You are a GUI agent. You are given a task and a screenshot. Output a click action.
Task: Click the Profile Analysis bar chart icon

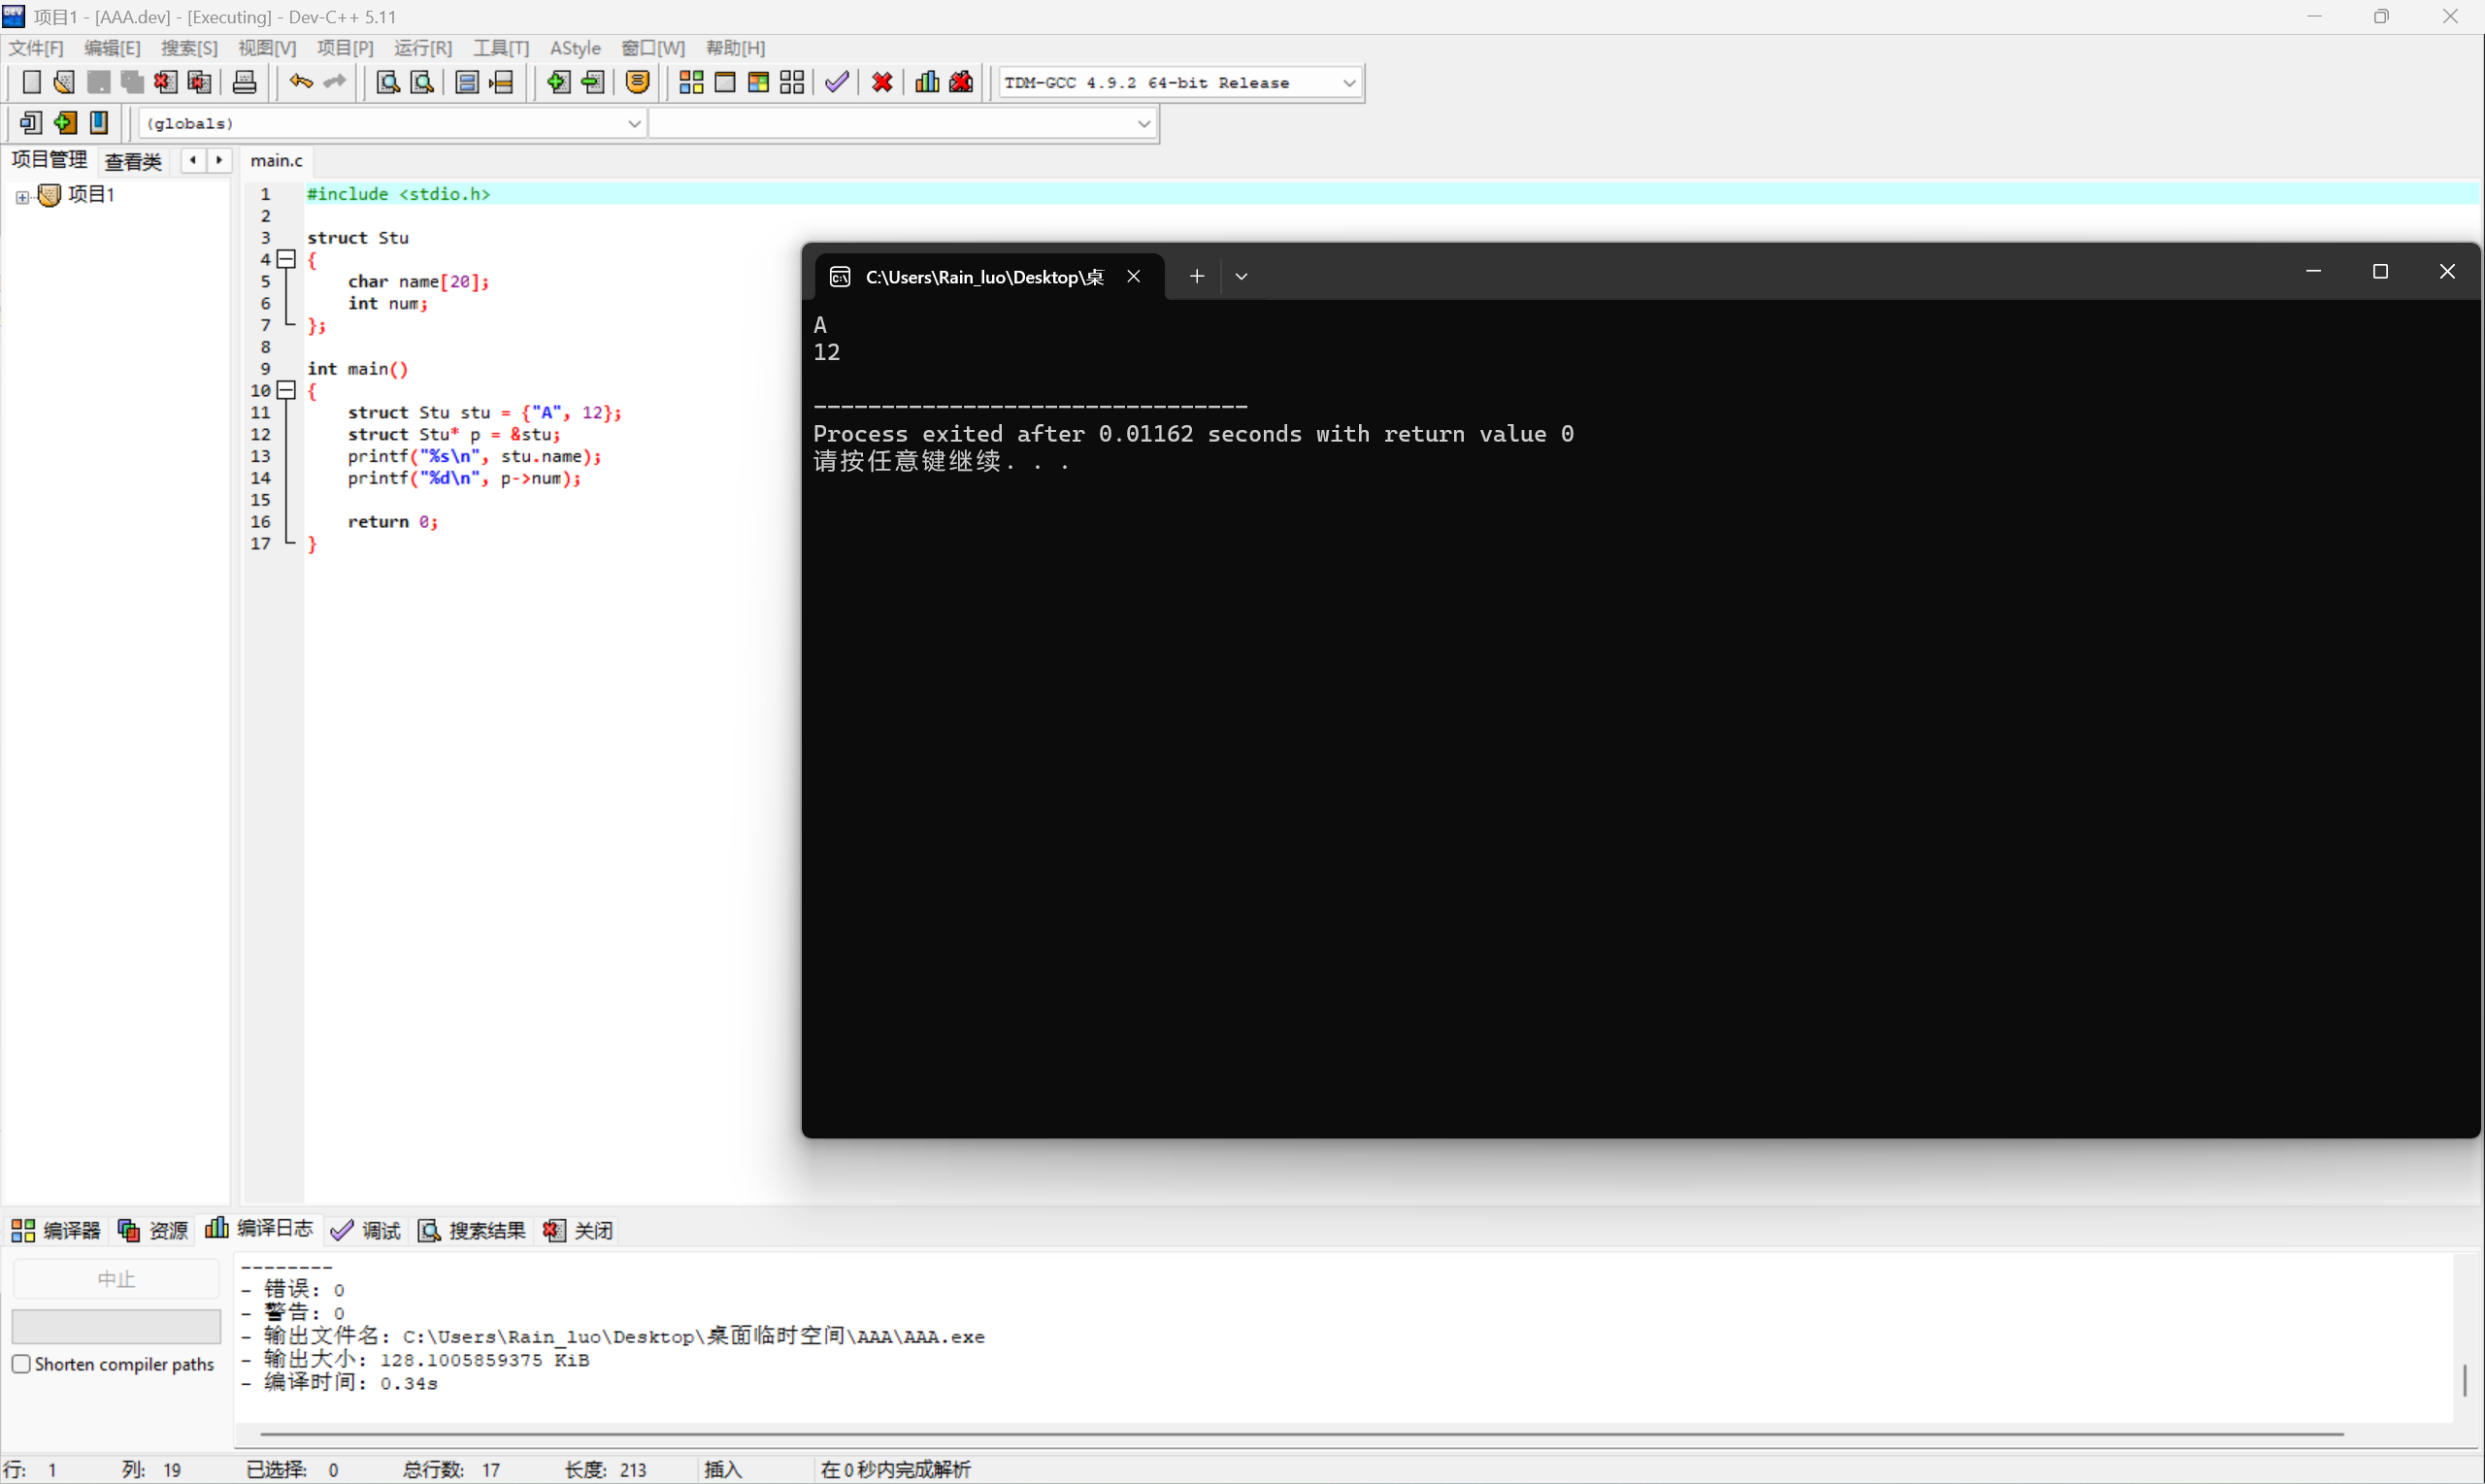click(x=927, y=83)
